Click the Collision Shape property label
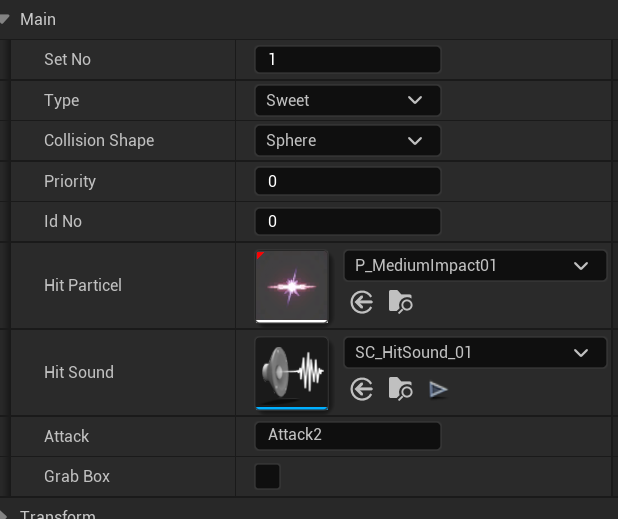618x519 pixels. [x=99, y=141]
